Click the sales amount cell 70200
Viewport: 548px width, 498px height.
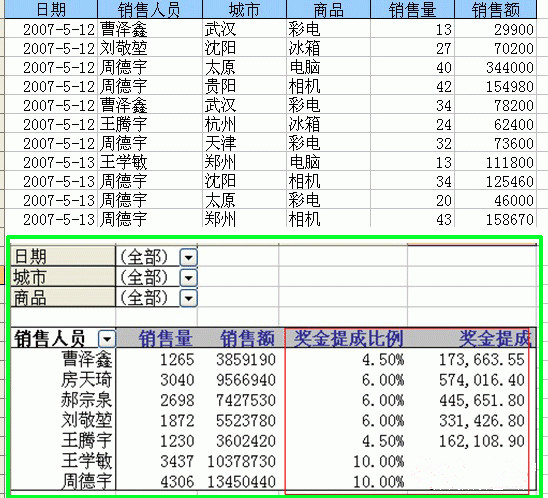tap(514, 49)
